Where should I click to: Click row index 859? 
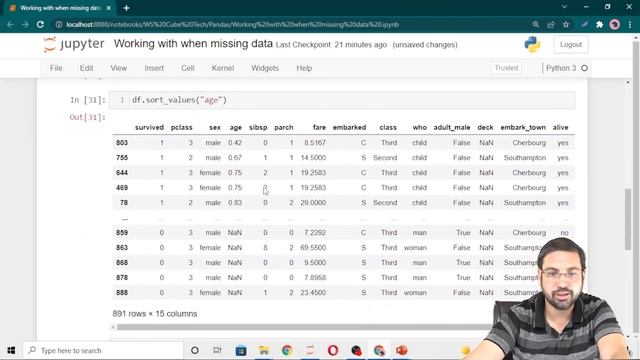[122, 233]
